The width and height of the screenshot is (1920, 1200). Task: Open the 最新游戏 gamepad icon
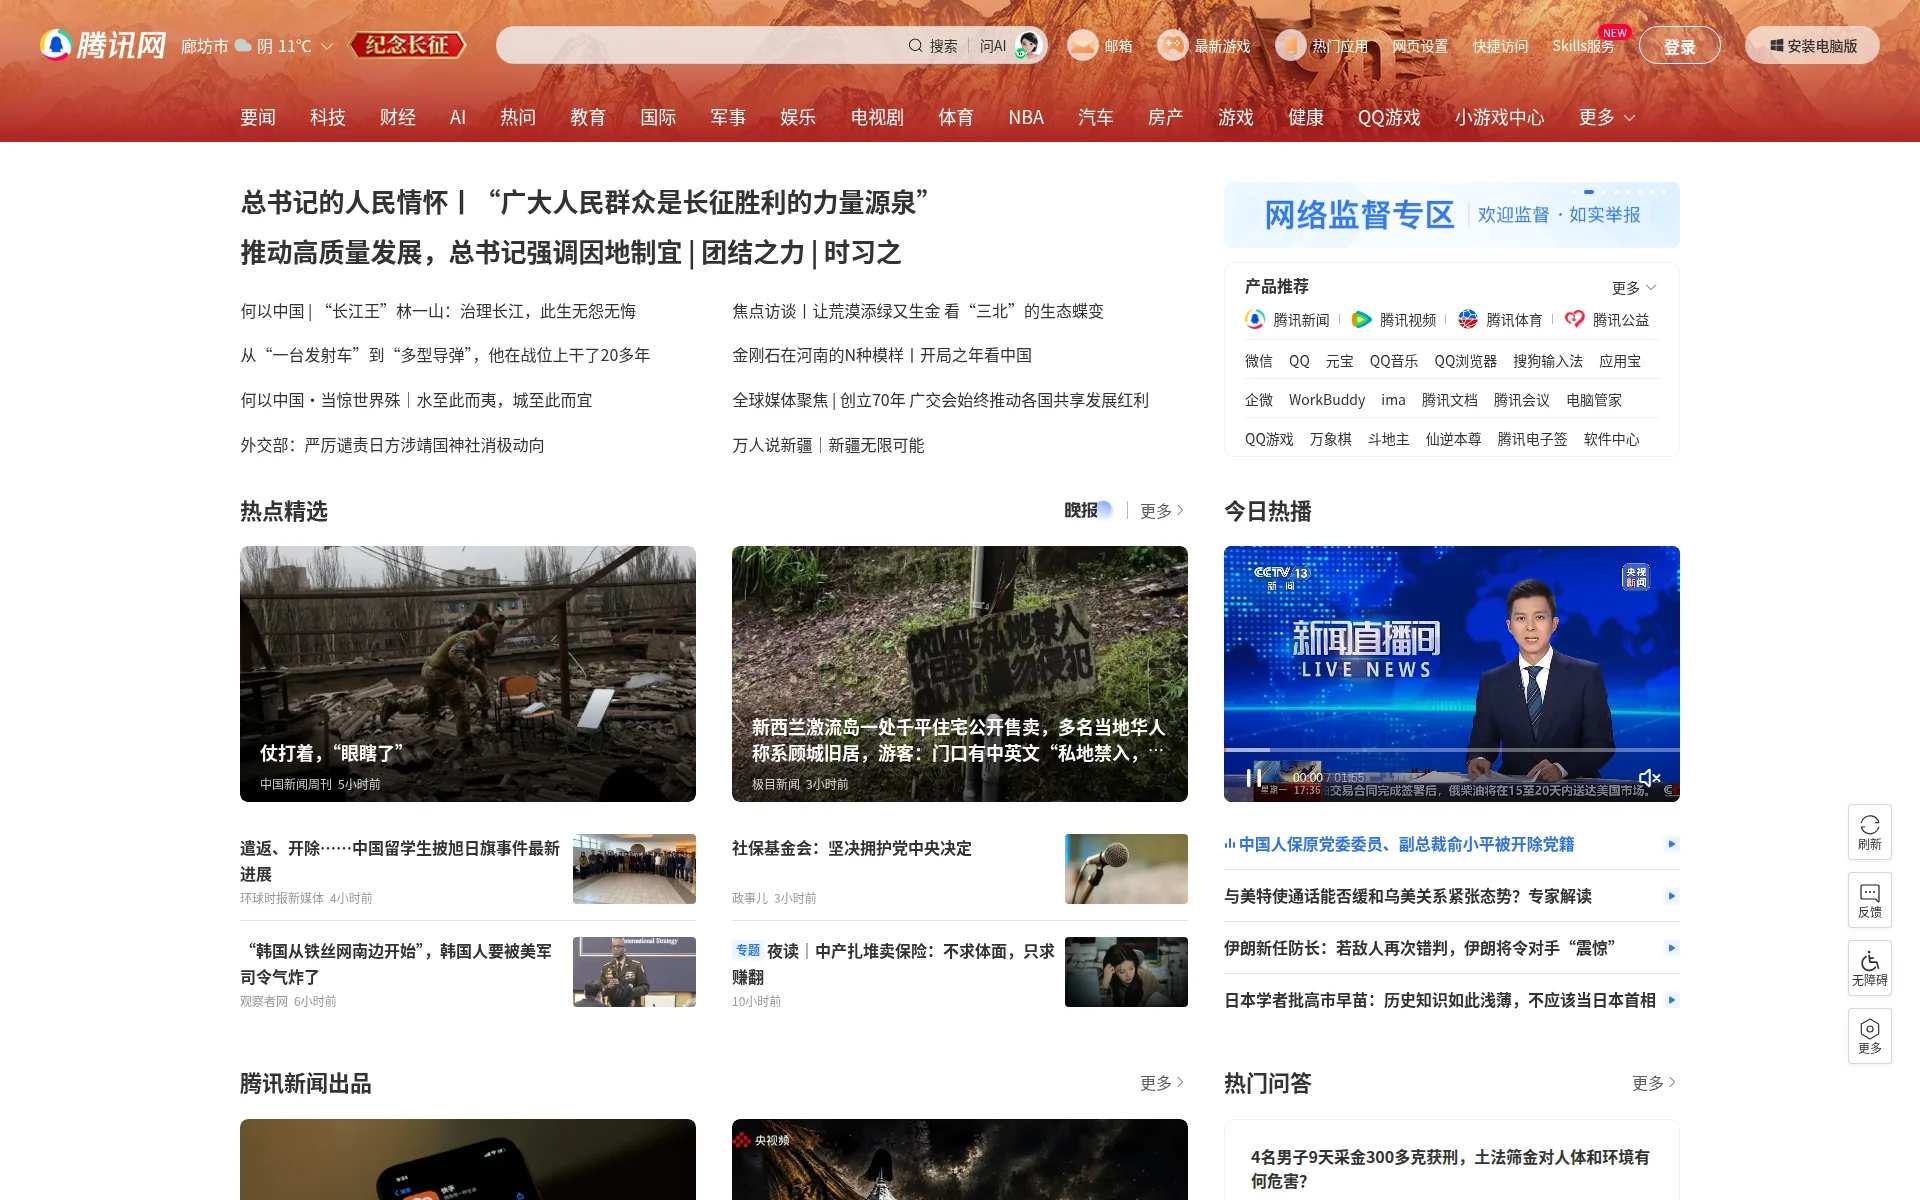(1172, 45)
